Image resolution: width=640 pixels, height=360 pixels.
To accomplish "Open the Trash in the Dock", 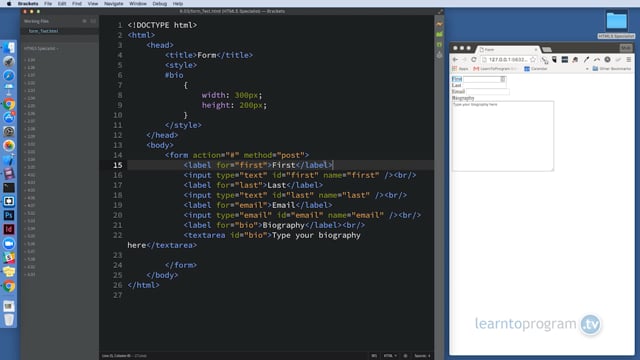I will point(9,320).
